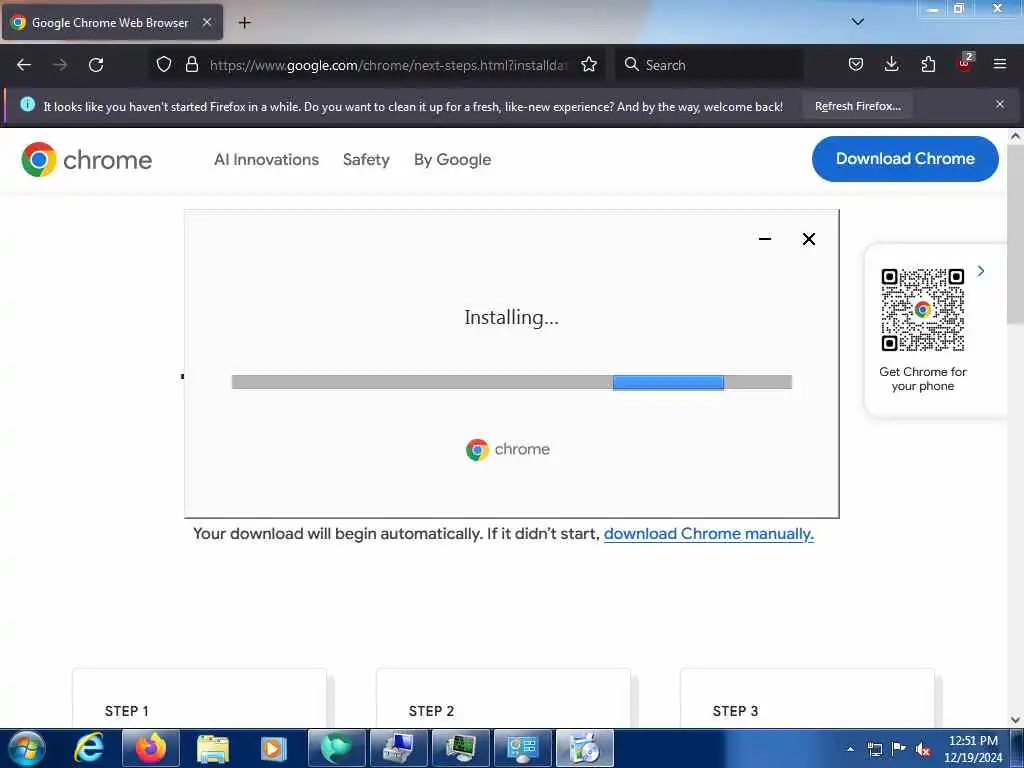Bookmark this page with the star
Image resolution: width=1024 pixels, height=768 pixels.
tap(589, 65)
